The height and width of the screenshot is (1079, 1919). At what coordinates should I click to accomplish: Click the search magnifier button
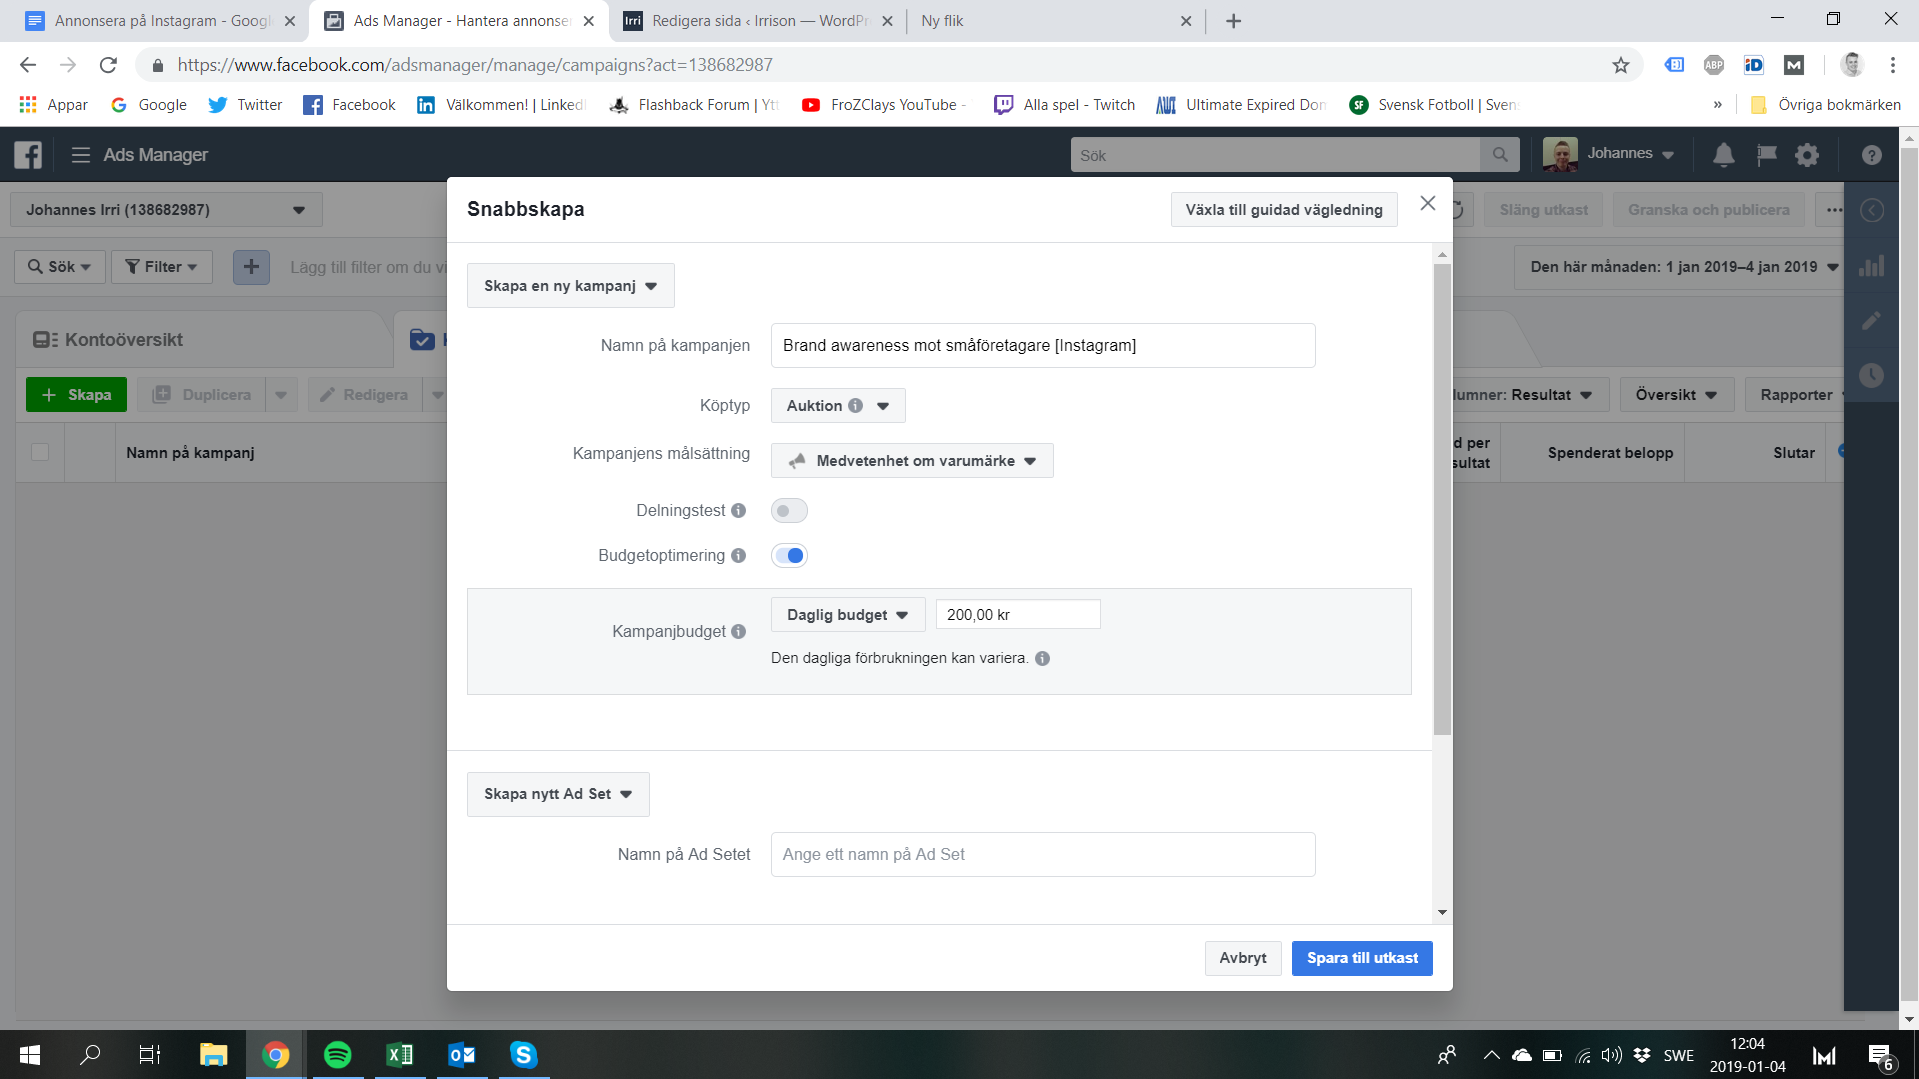(1500, 155)
